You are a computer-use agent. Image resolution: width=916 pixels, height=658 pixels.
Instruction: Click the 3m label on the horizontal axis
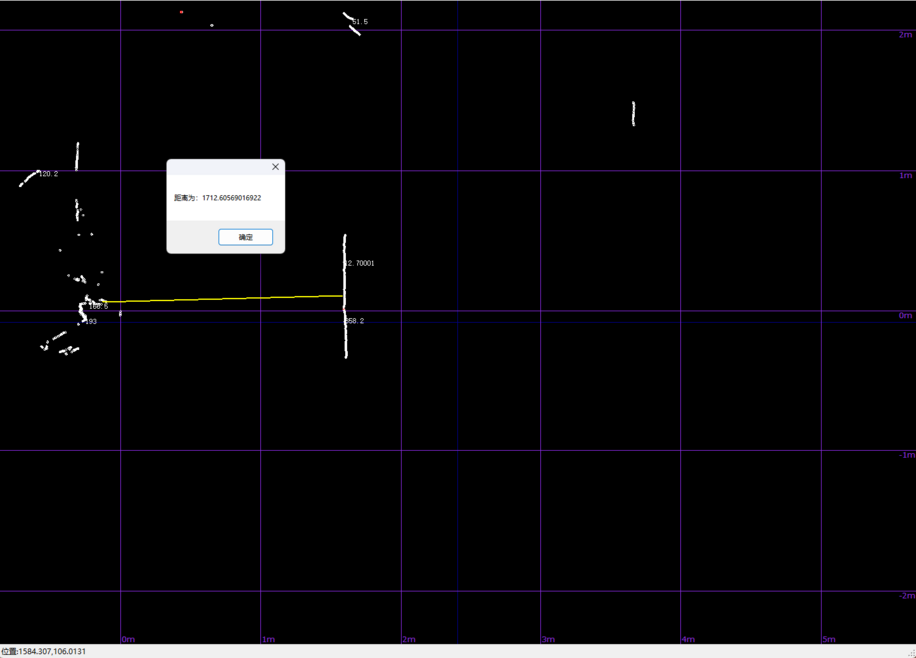(548, 639)
